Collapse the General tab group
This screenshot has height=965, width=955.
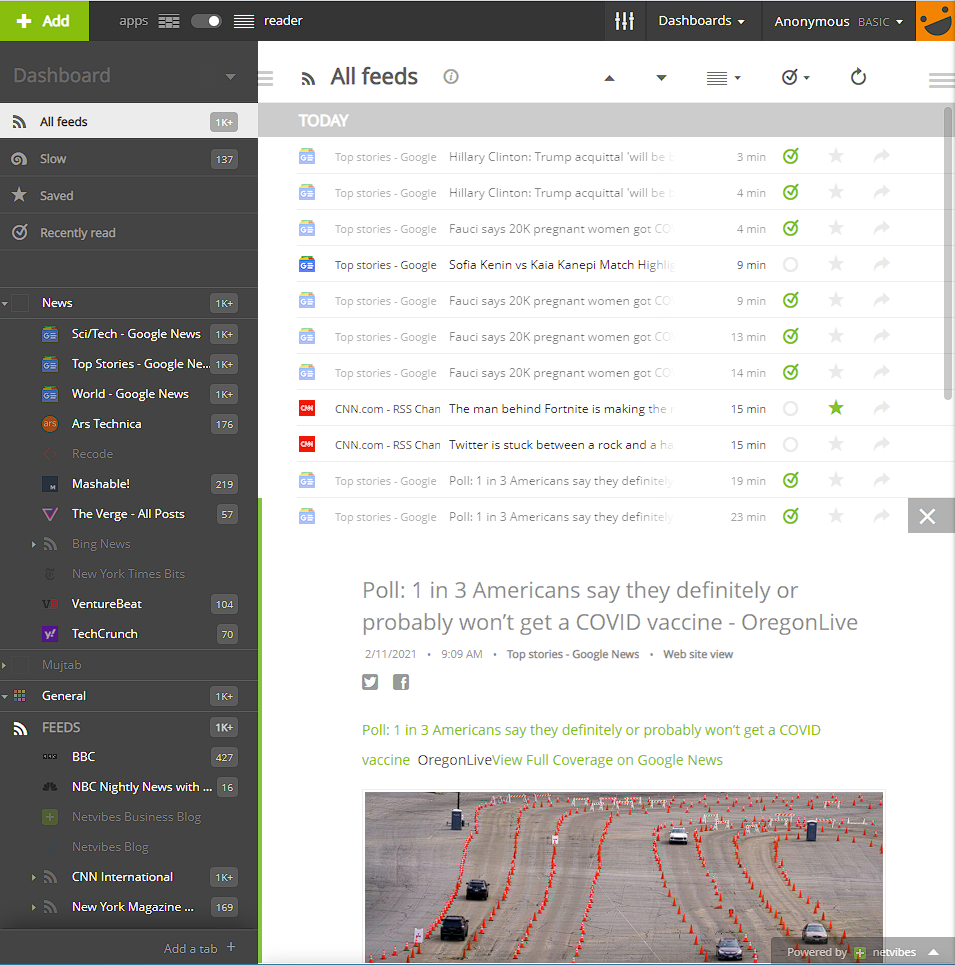[5, 697]
